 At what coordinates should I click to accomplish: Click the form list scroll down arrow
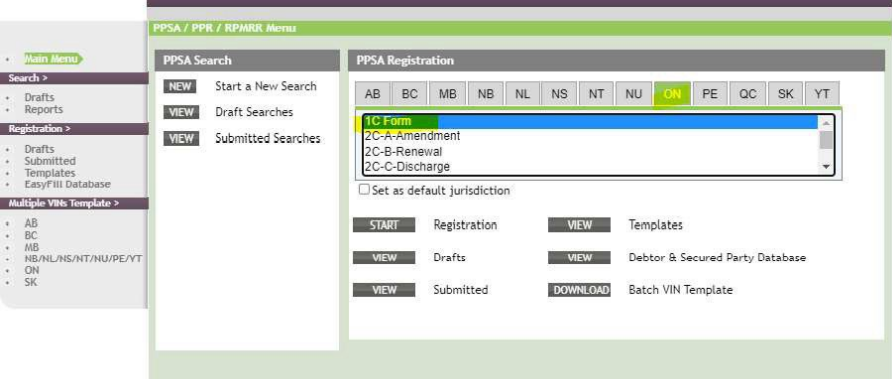pyautogui.click(x=826, y=167)
